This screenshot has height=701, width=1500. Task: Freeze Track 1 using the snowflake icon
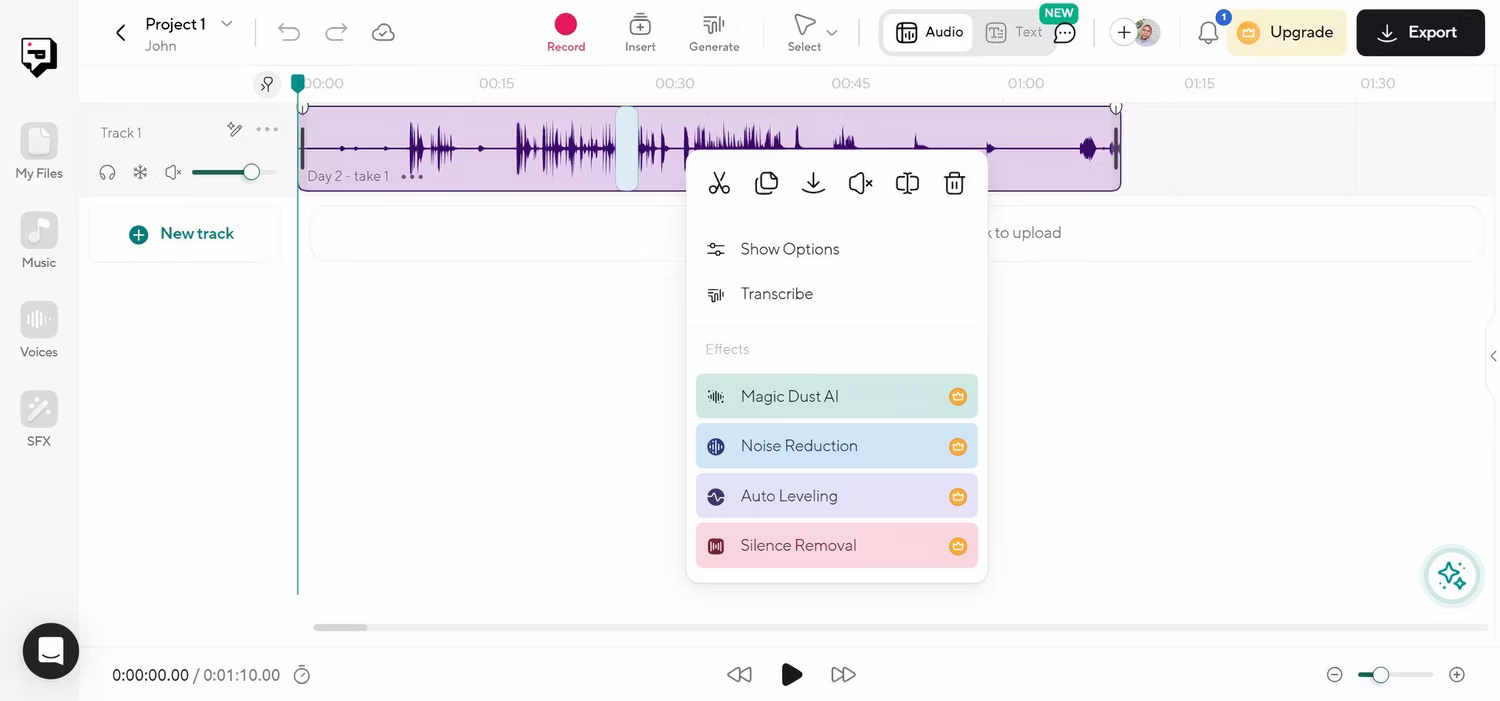(139, 172)
